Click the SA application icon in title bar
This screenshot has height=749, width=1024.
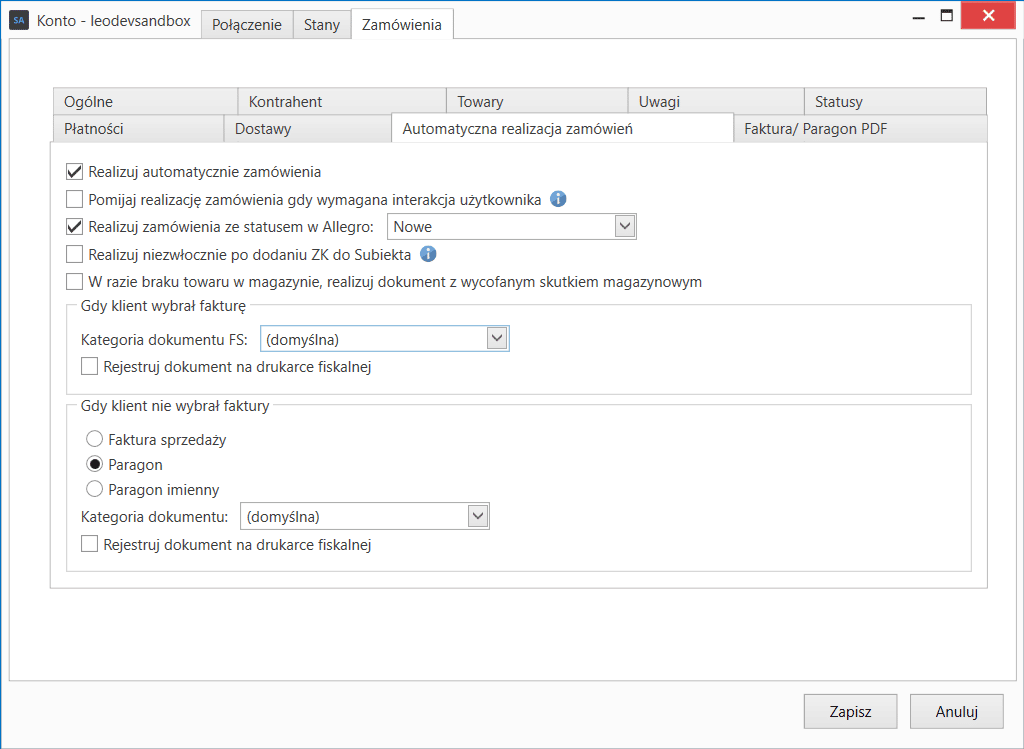coord(19,20)
